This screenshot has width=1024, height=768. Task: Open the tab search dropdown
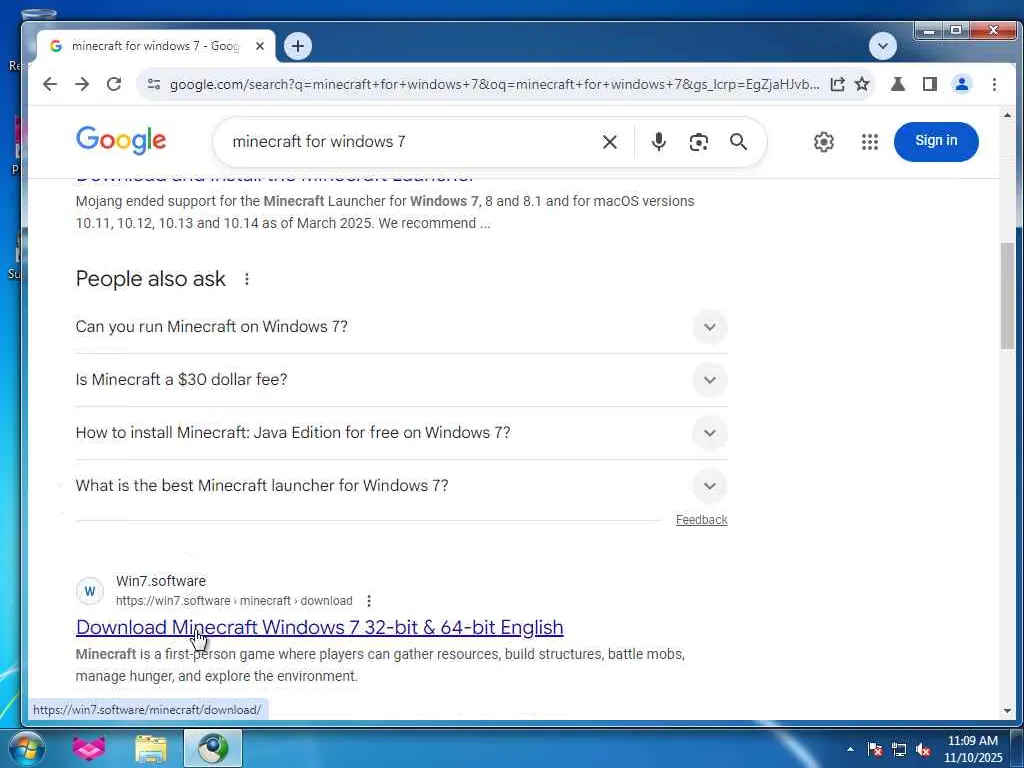pos(883,46)
